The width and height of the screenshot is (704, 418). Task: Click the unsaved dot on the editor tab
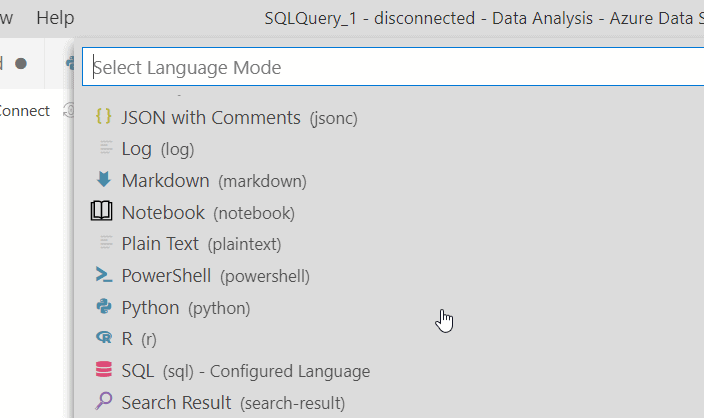[21, 63]
